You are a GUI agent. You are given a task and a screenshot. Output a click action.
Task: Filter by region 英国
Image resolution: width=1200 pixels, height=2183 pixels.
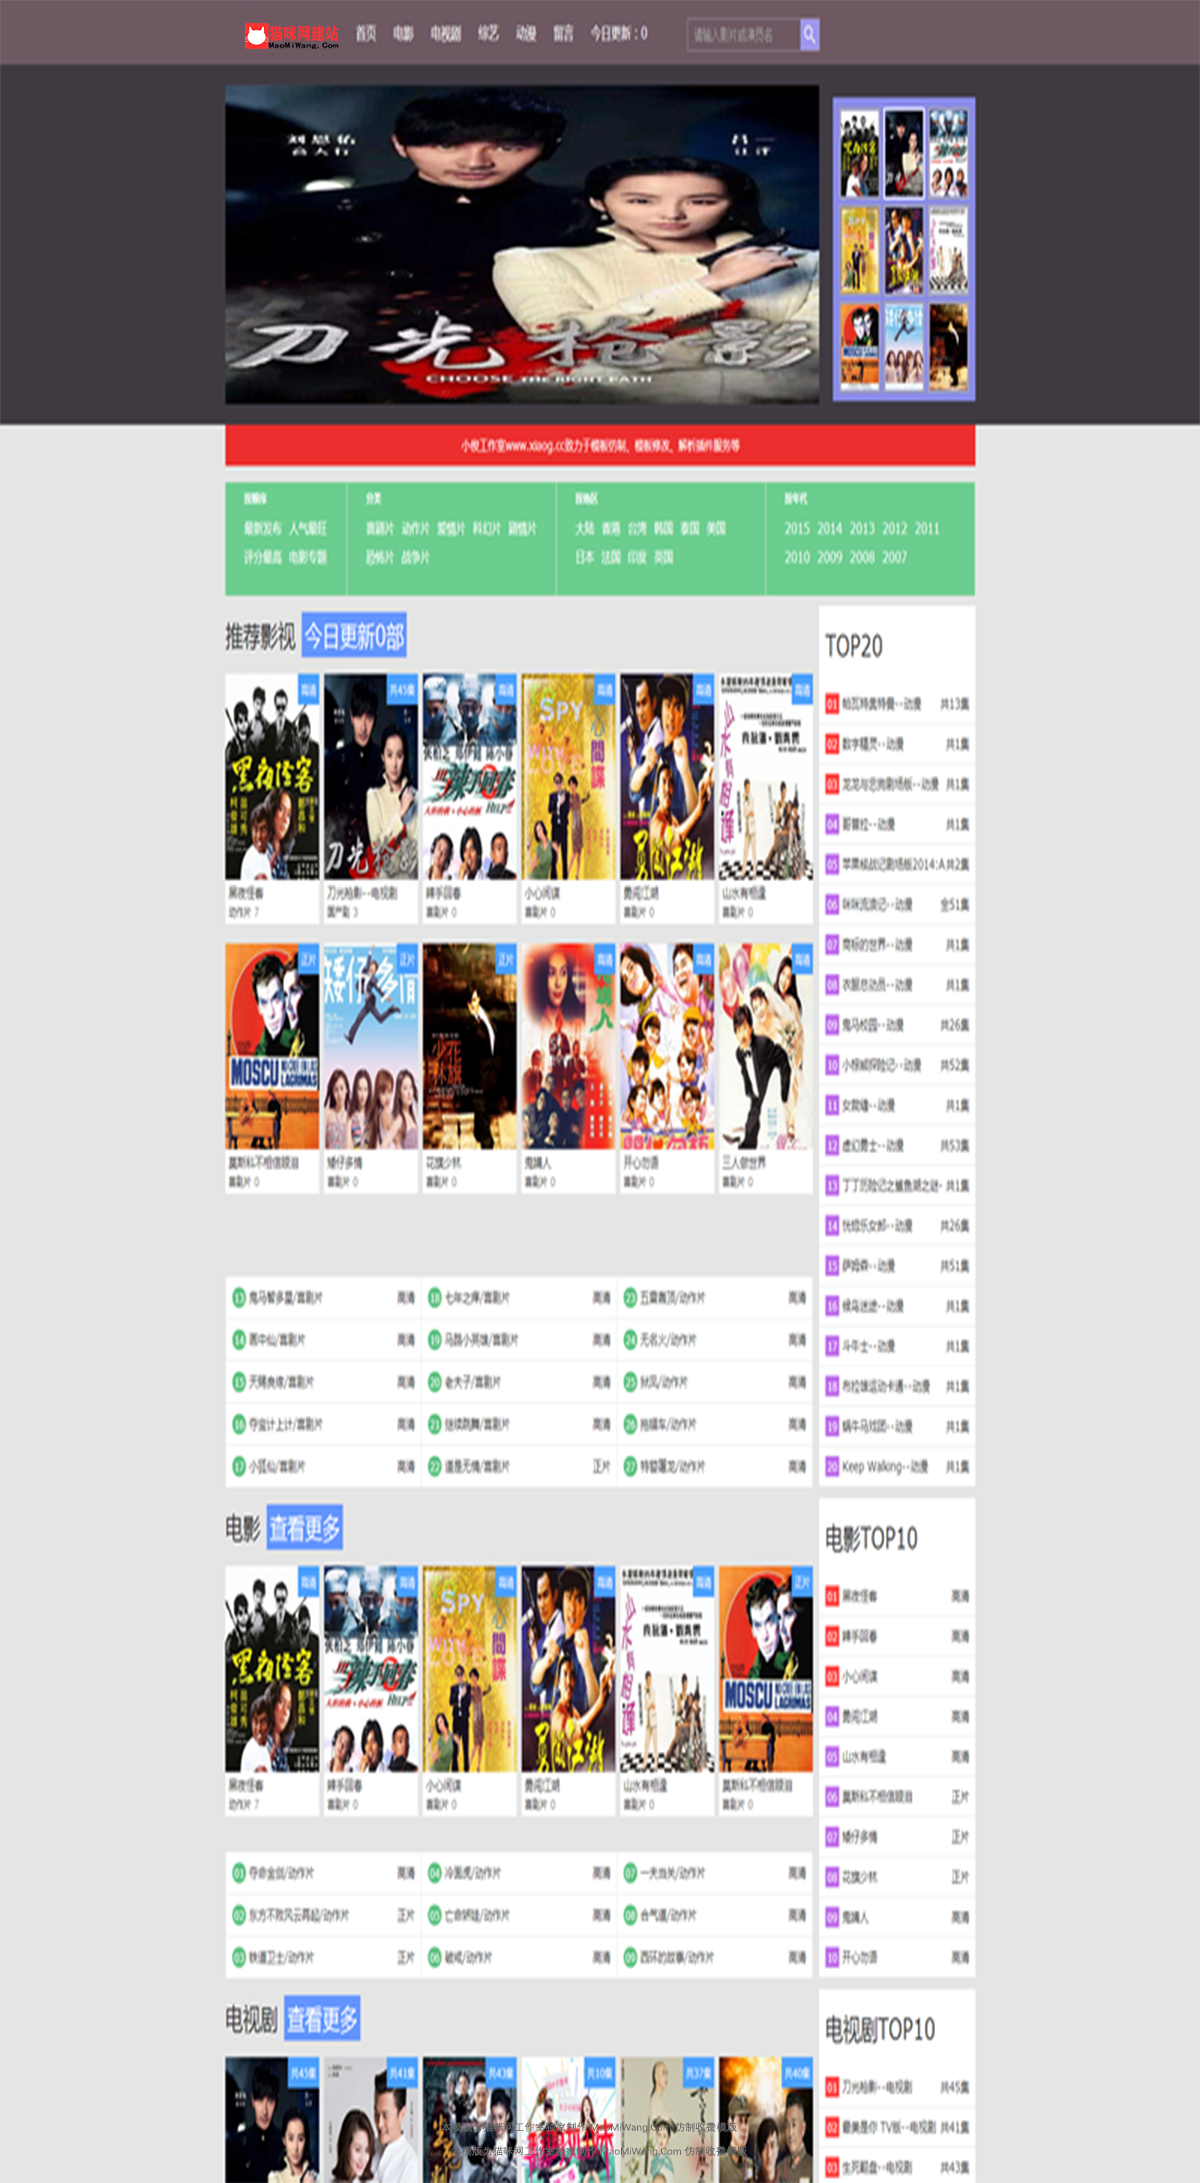click(663, 557)
